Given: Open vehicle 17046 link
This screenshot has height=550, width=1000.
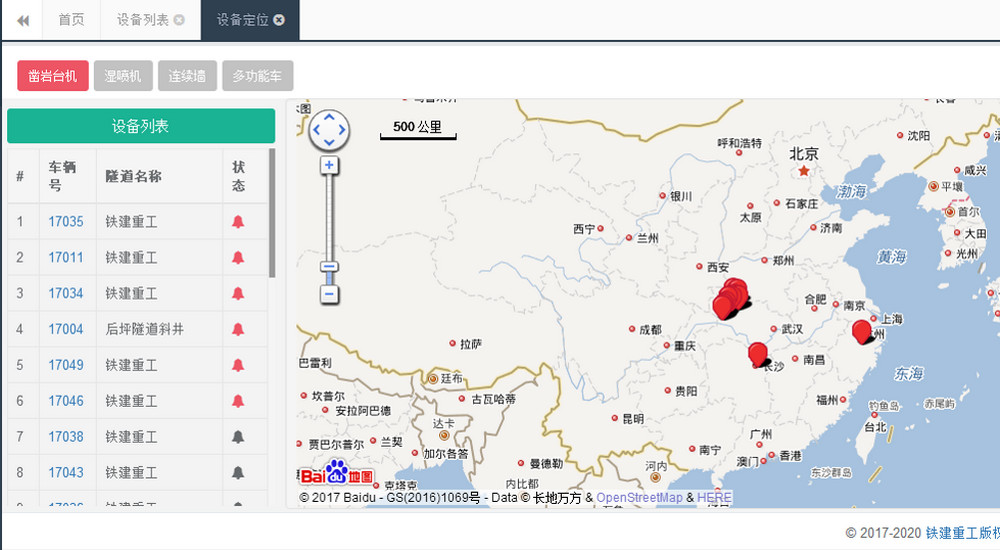Looking at the screenshot, I should (66, 400).
